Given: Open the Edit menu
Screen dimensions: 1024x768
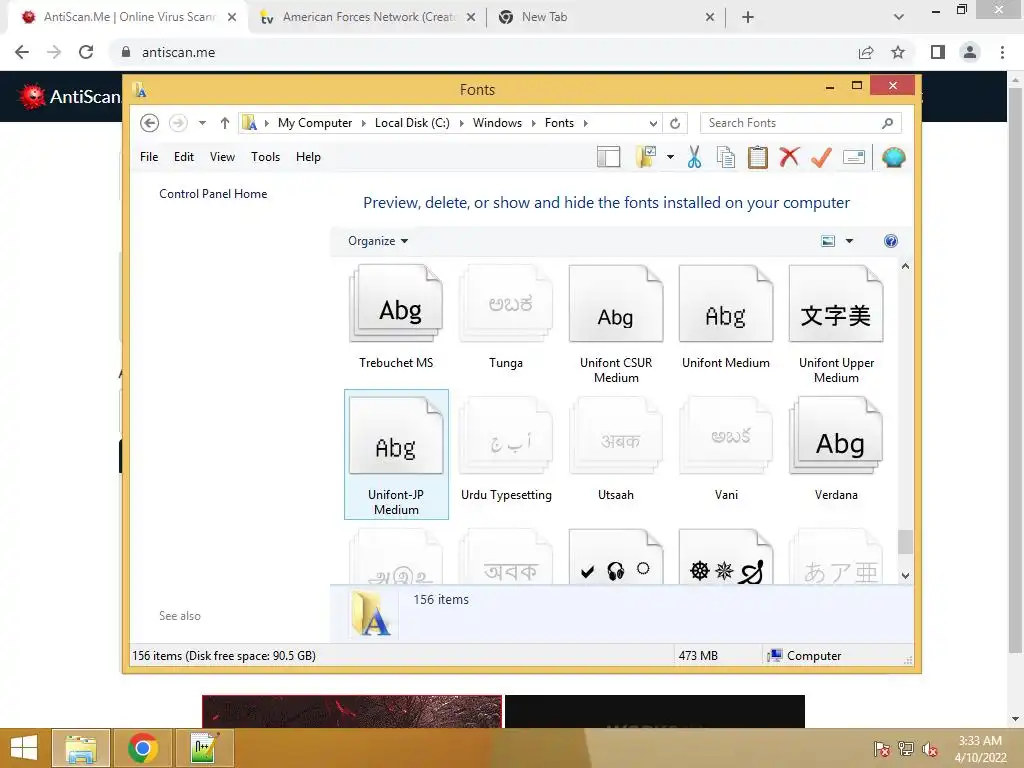Looking at the screenshot, I should coord(184,157).
